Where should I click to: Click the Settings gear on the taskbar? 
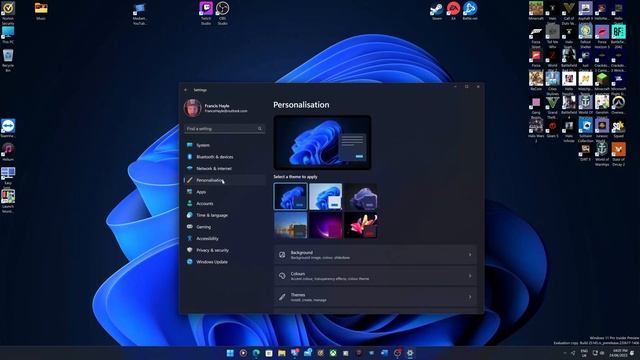pos(410,353)
